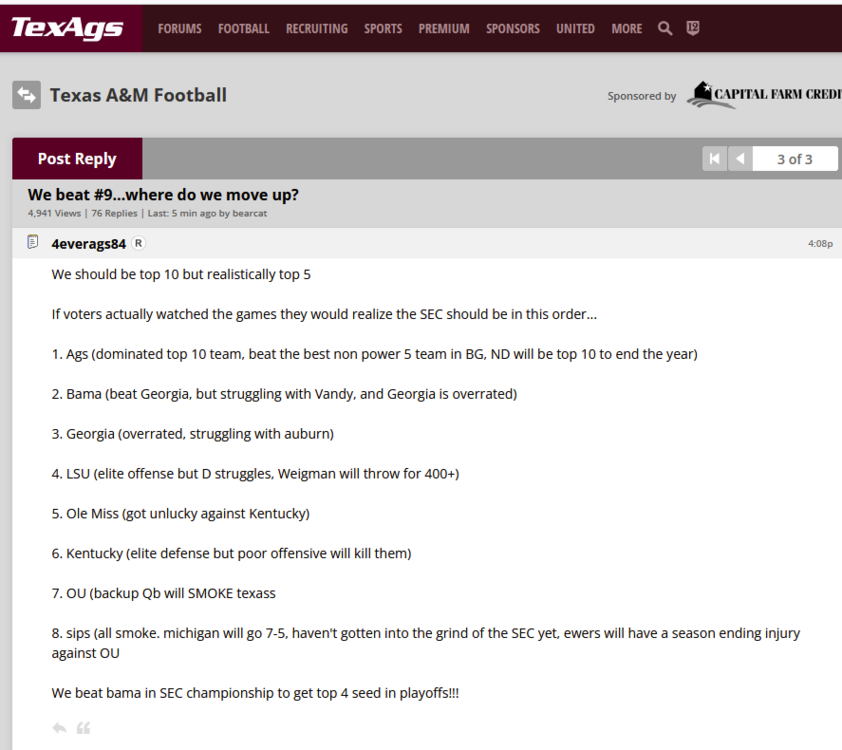Open the MORE dropdown menu
The height and width of the screenshot is (750, 842).
(626, 29)
